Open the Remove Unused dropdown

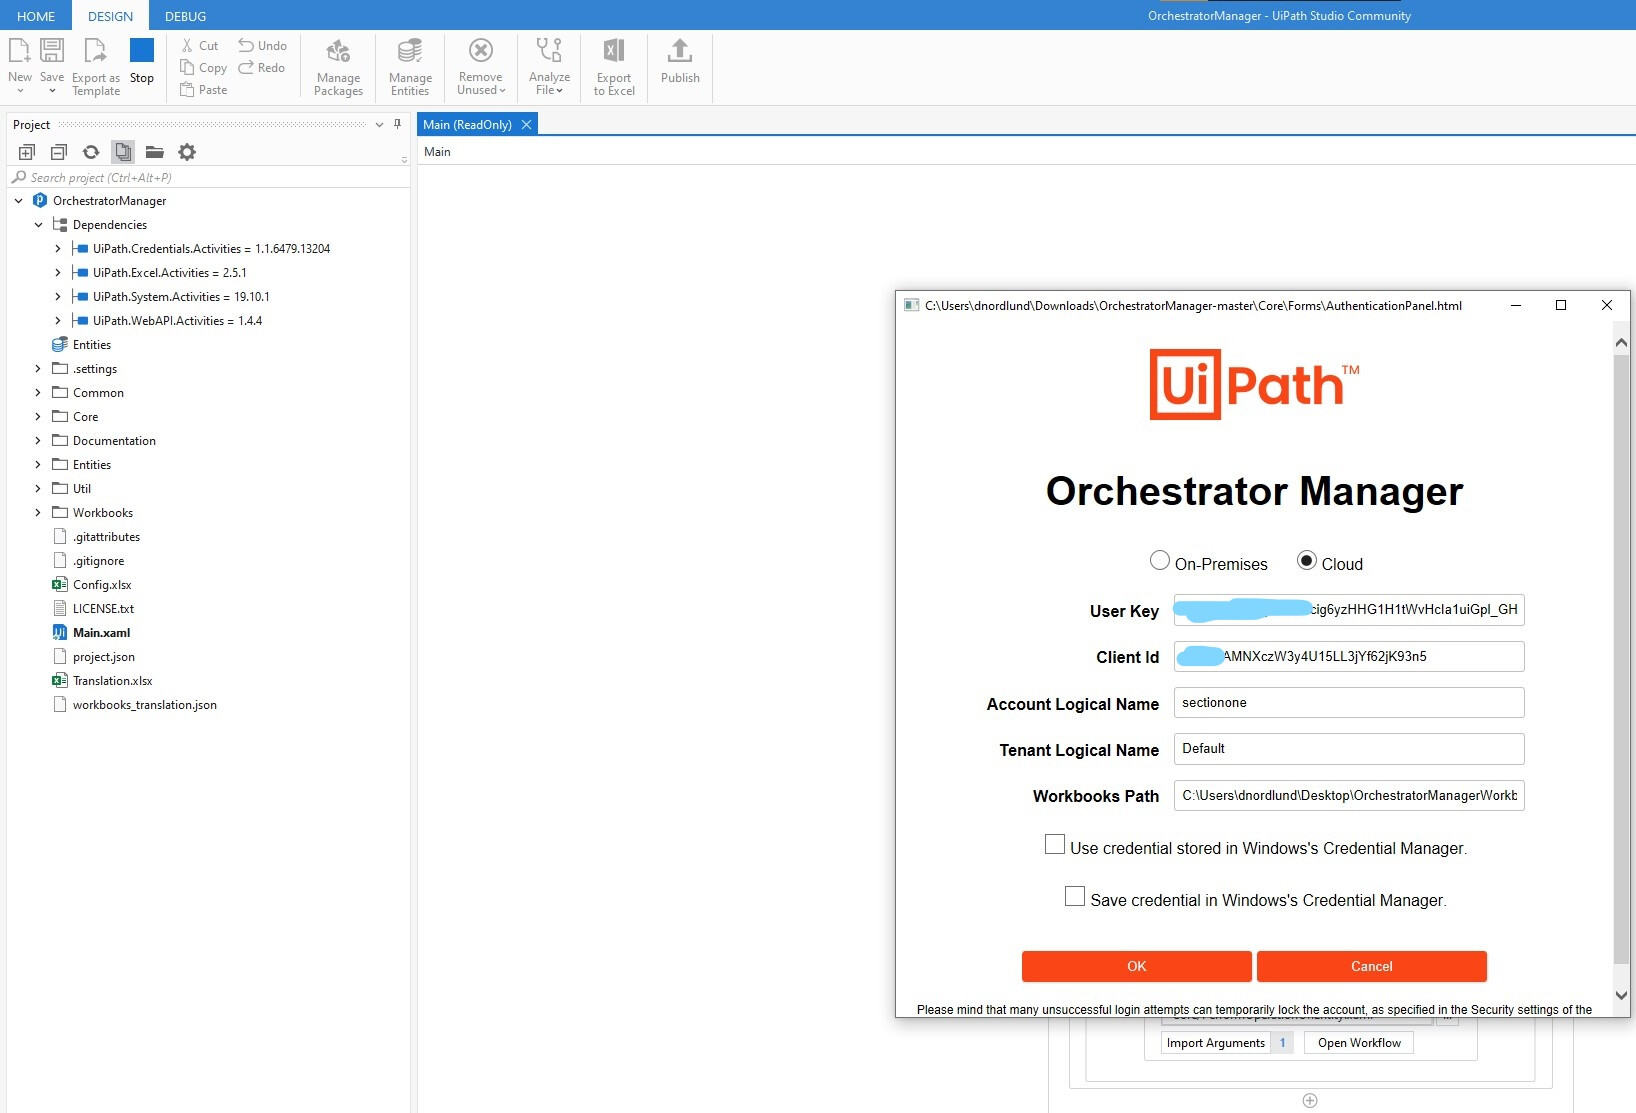(x=481, y=66)
